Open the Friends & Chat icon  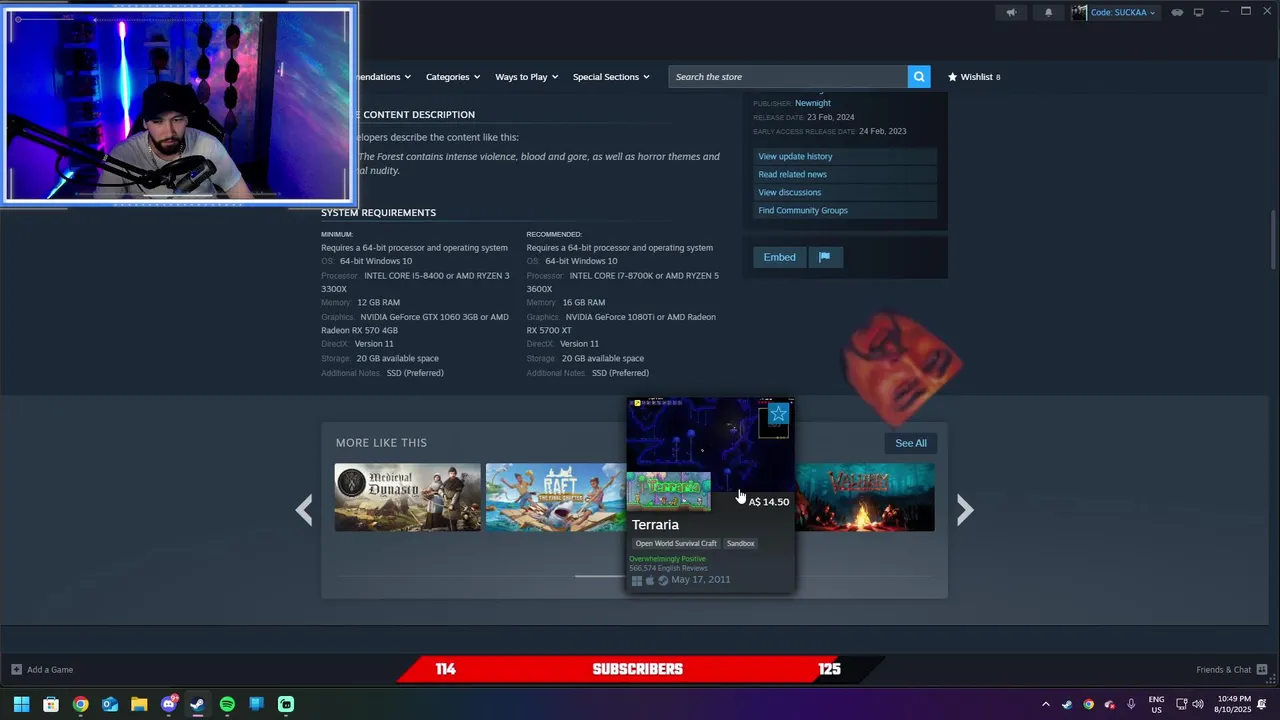click(1262, 670)
